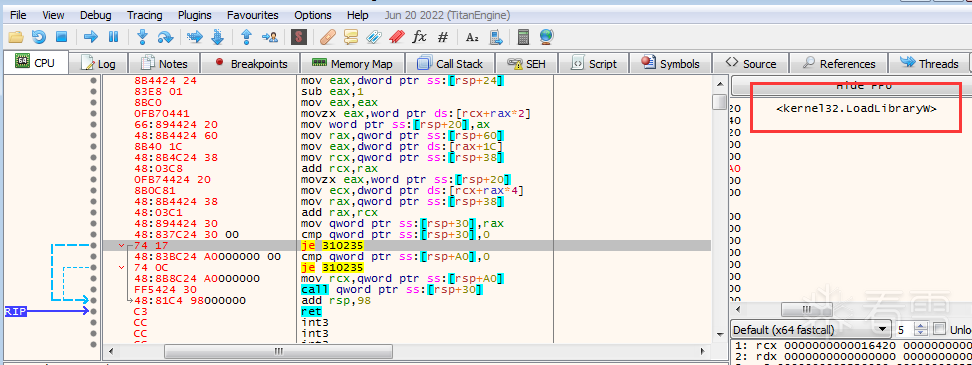The height and width of the screenshot is (365, 972).
Task: Click the disassembly horizontal scrollbar thumb
Action: pyautogui.click(x=278, y=351)
